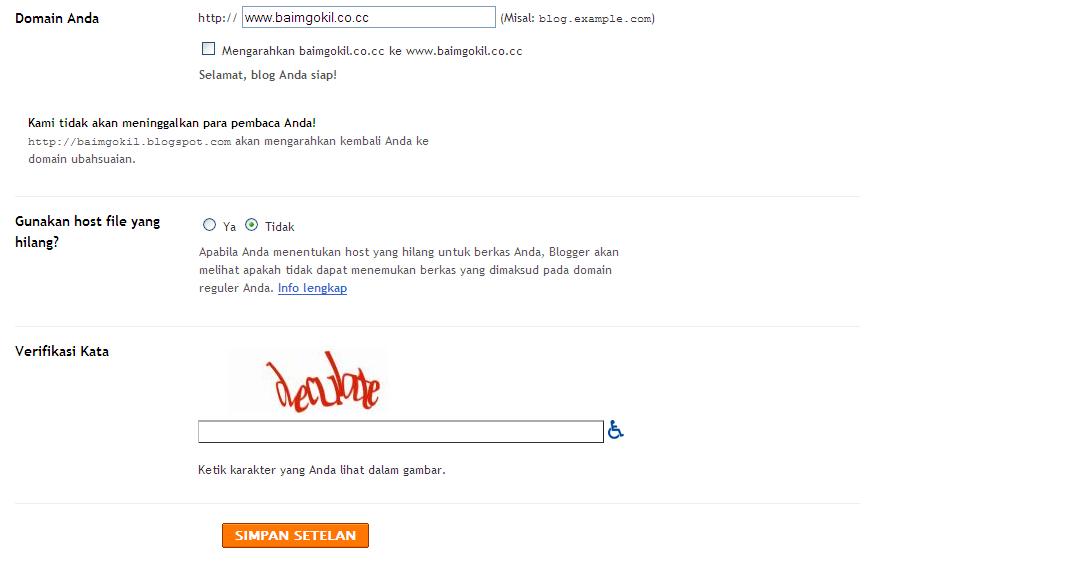Click the Tidak label text
Viewport: 1079px width, 561px height.
[x=279, y=226]
